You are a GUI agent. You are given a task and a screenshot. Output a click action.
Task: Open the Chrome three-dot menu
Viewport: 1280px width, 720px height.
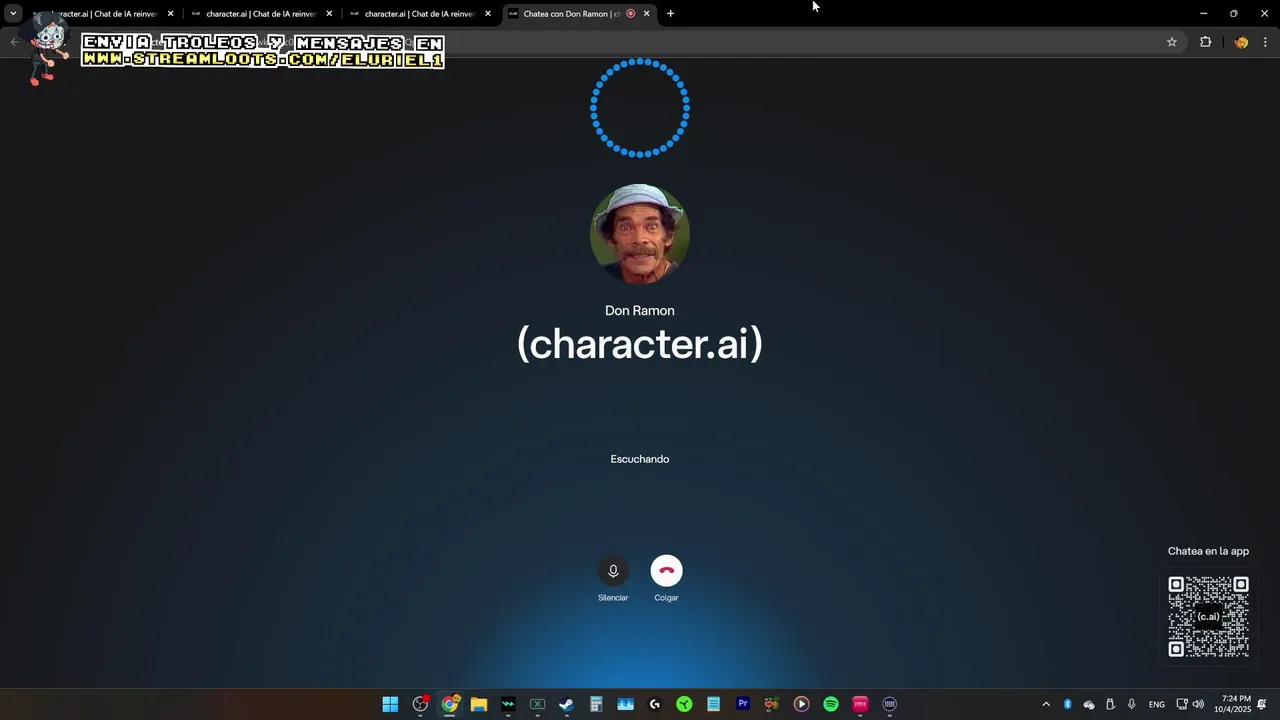[1265, 42]
